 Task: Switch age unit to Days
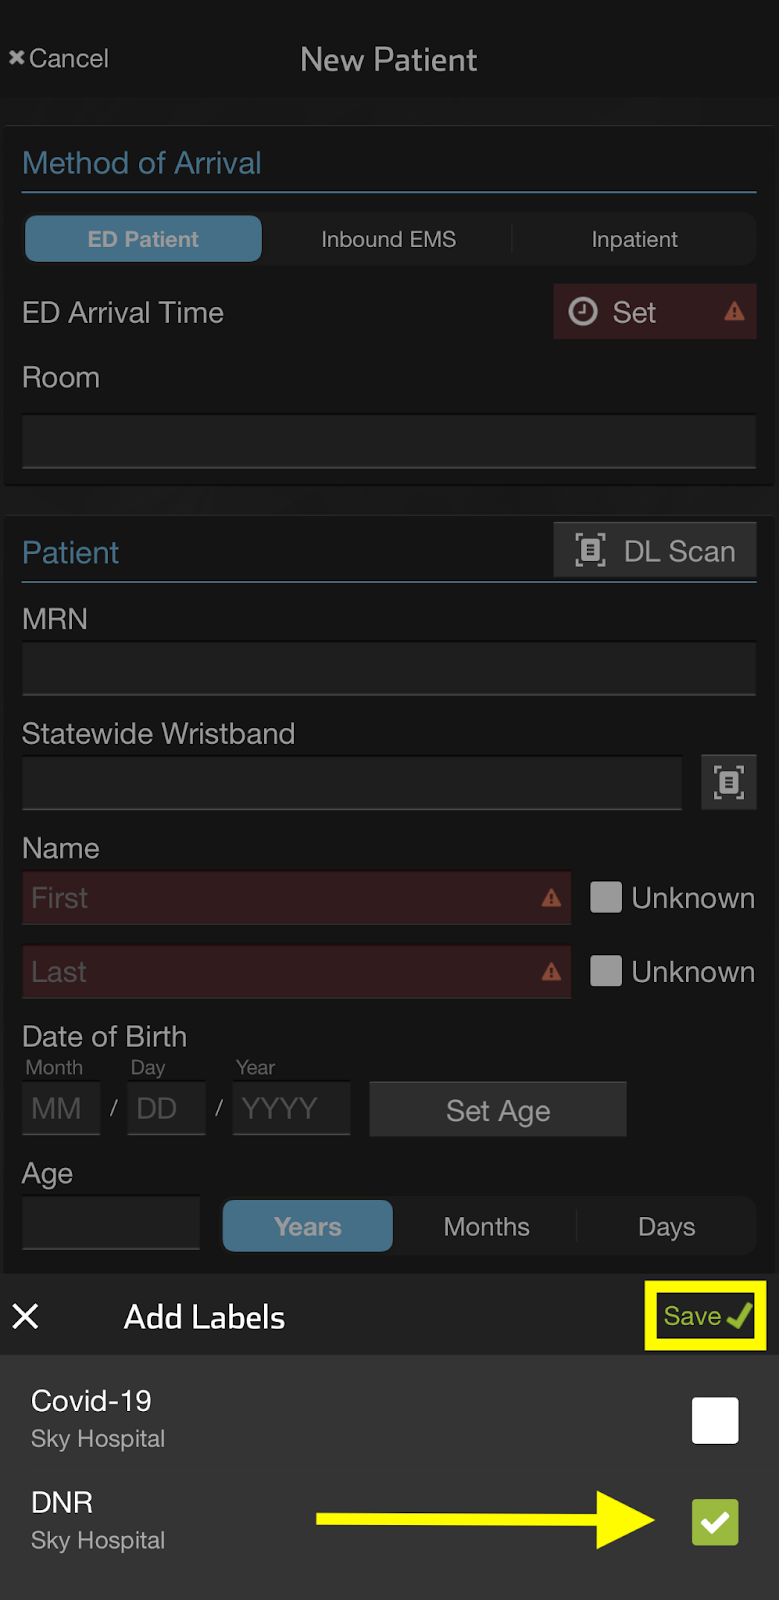pos(666,1226)
